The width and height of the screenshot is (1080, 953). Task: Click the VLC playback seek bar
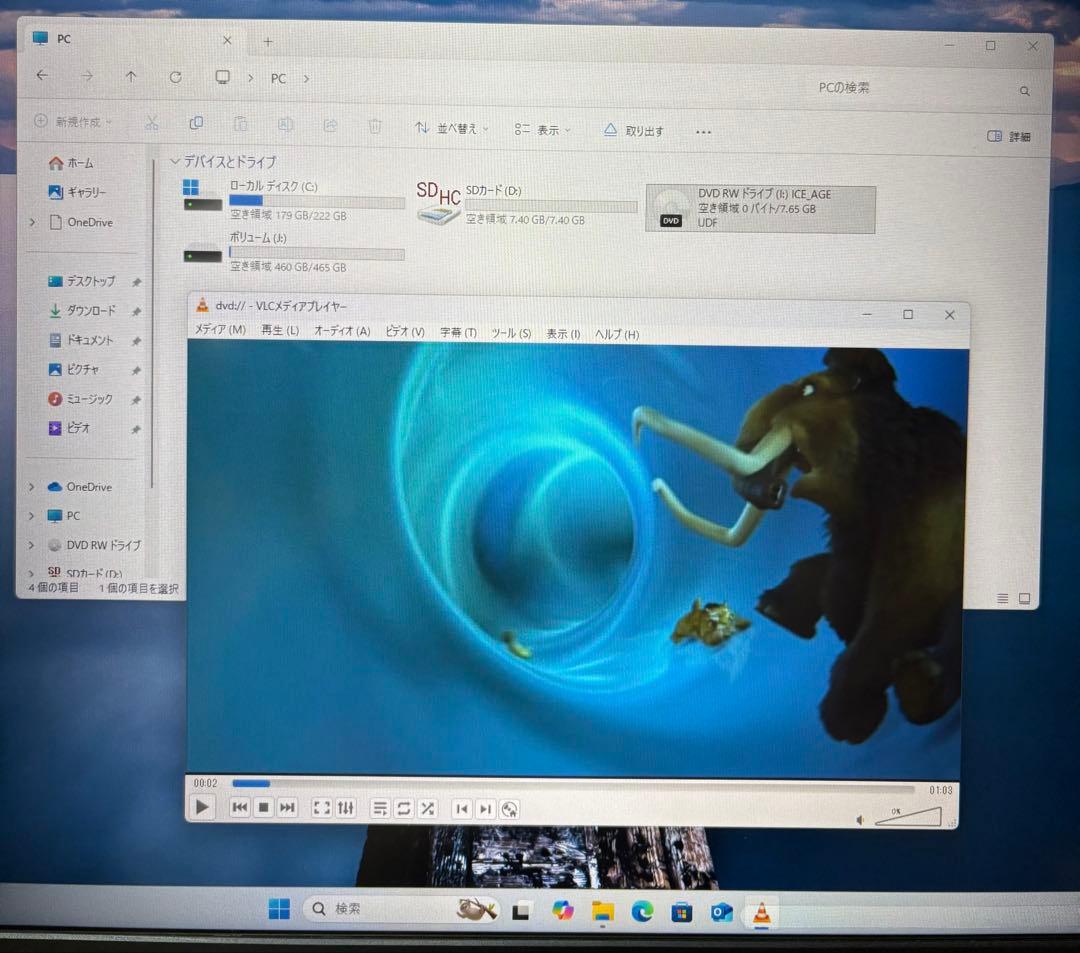point(570,784)
